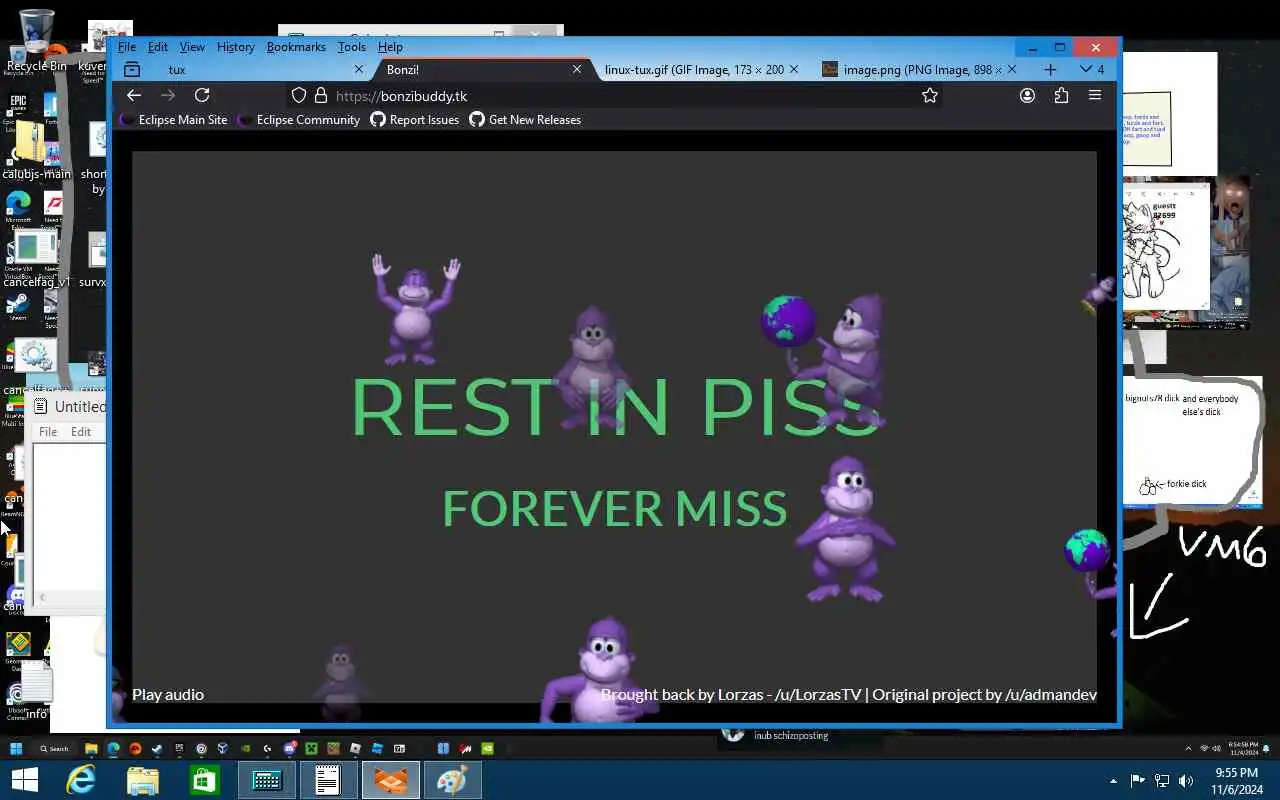Open Report Issues GitHub bookmark

coord(415,120)
